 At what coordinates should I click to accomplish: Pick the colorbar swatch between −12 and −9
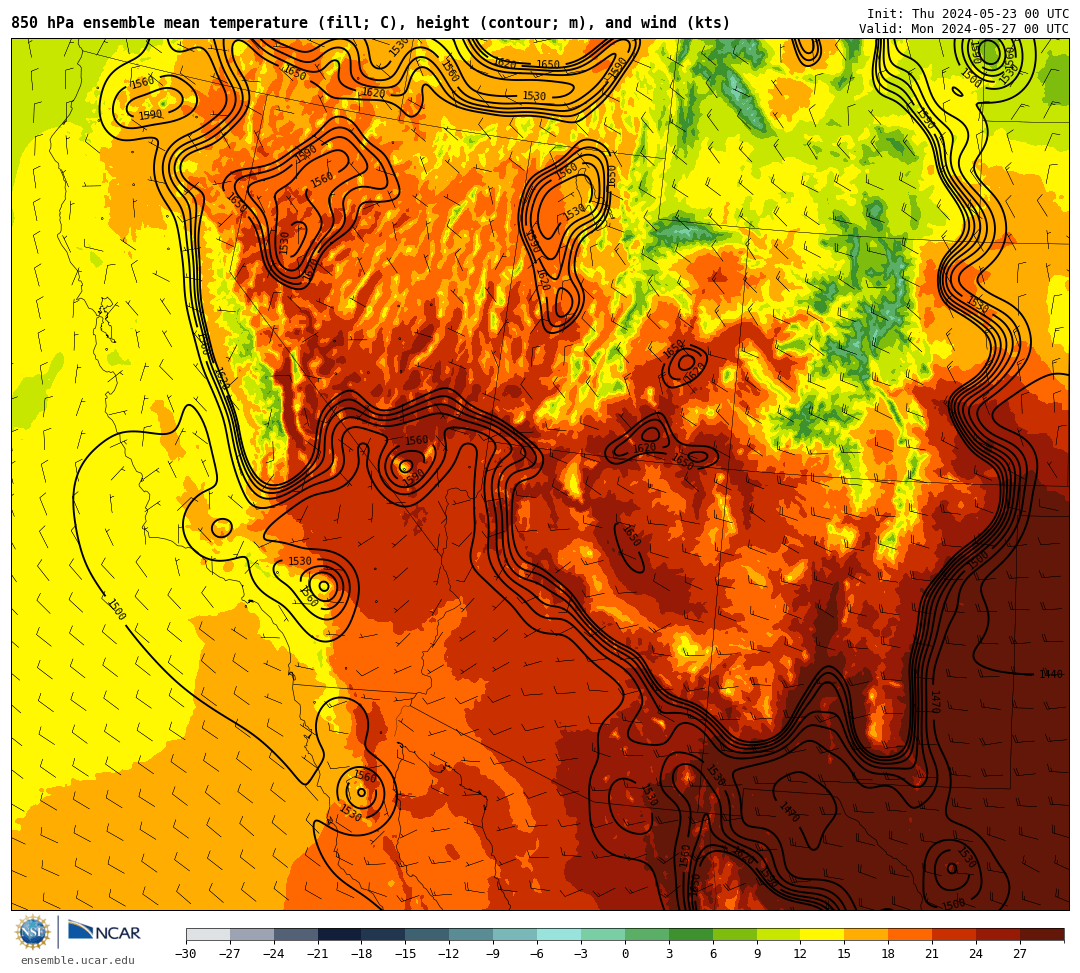point(472,934)
